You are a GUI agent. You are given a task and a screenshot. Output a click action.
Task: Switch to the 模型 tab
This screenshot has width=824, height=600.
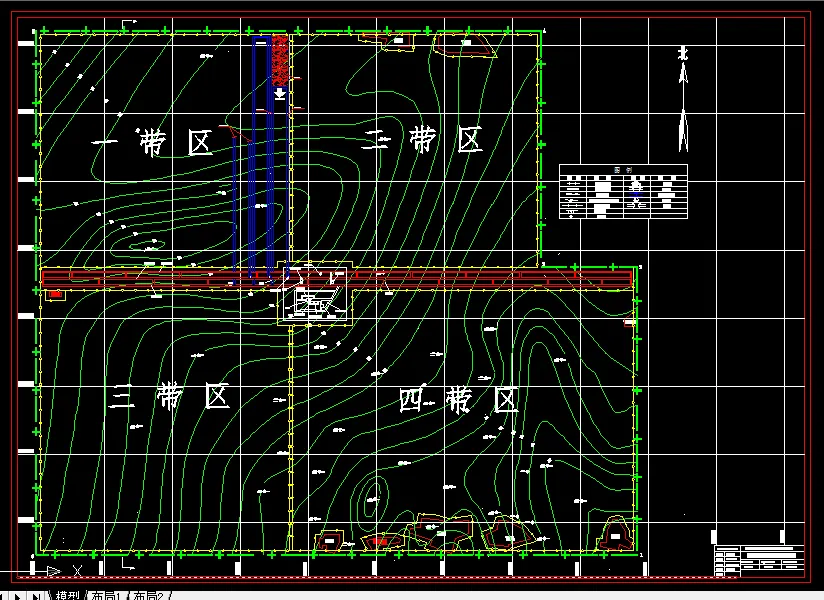coord(67,596)
